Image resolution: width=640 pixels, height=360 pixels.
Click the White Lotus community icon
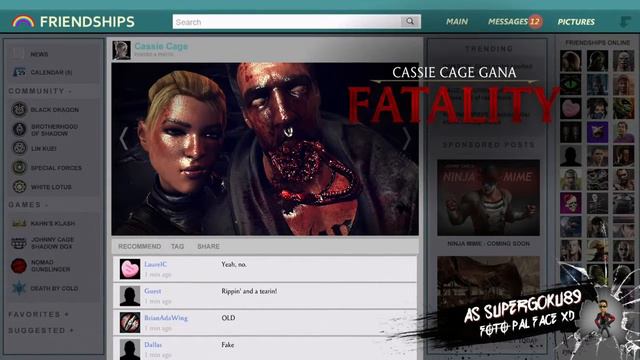pos(19,187)
